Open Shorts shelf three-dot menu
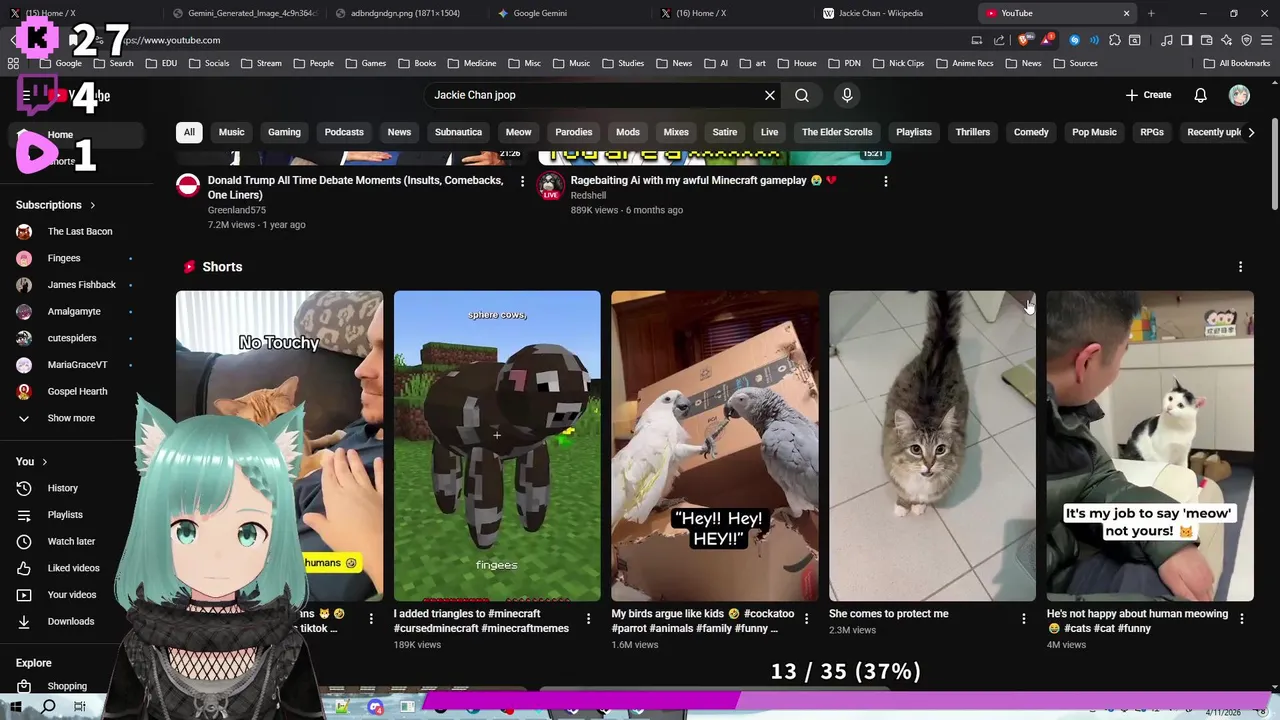 (x=1241, y=267)
